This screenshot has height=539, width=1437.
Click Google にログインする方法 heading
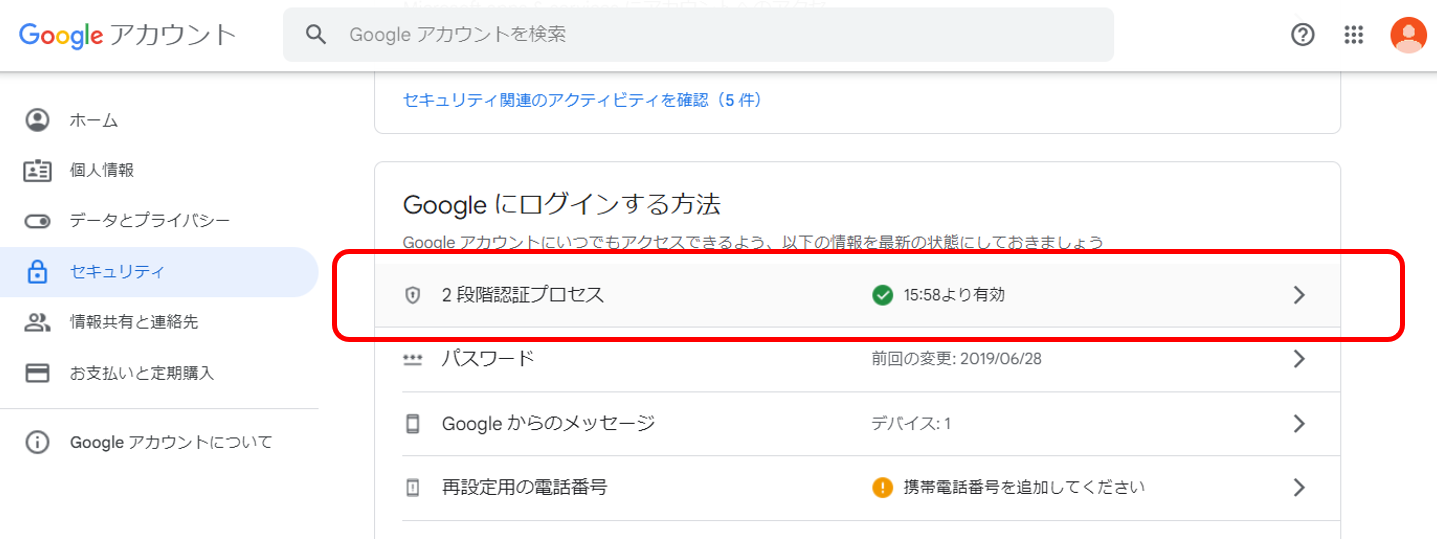tap(561, 205)
